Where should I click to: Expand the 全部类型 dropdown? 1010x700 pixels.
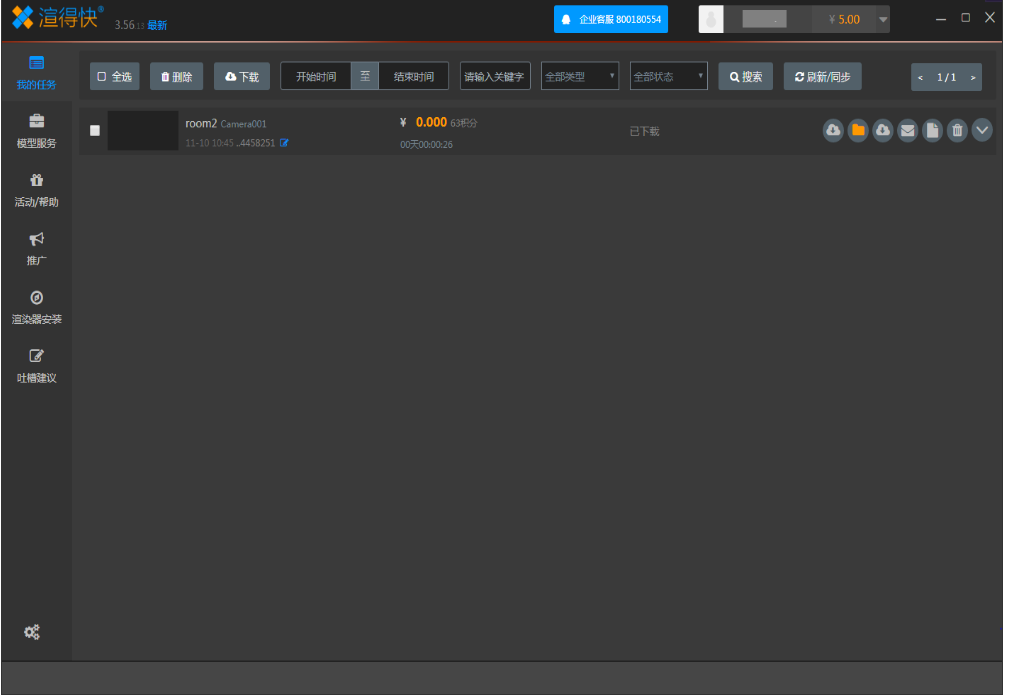pos(580,77)
